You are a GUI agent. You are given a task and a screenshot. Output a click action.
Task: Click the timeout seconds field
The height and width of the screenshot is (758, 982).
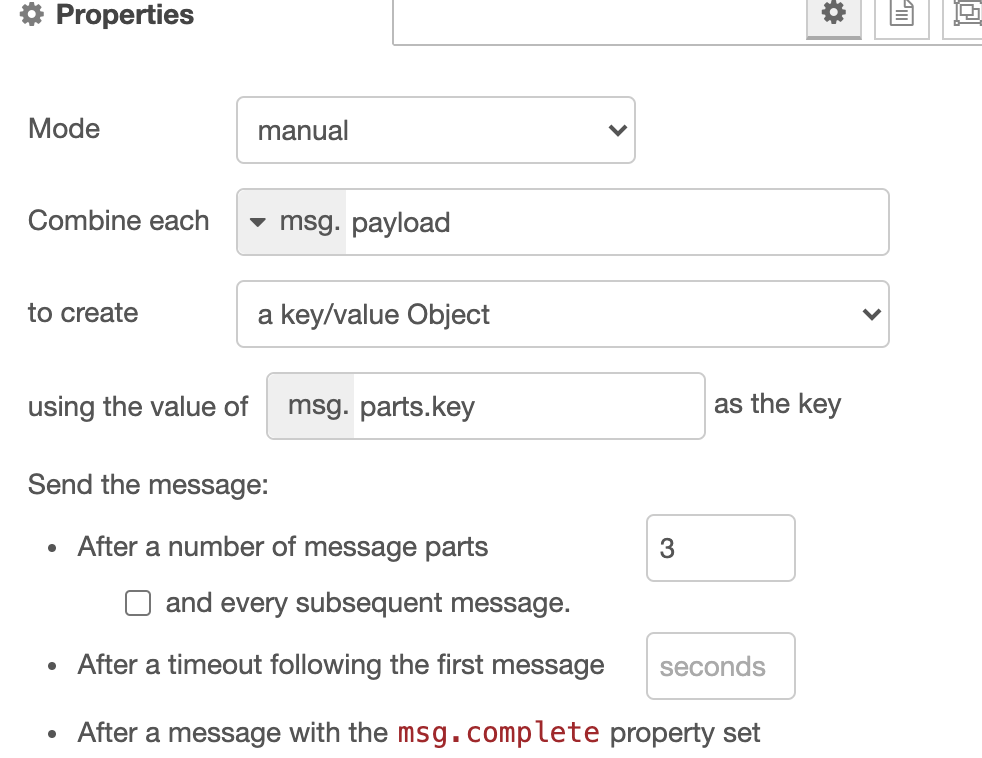720,666
